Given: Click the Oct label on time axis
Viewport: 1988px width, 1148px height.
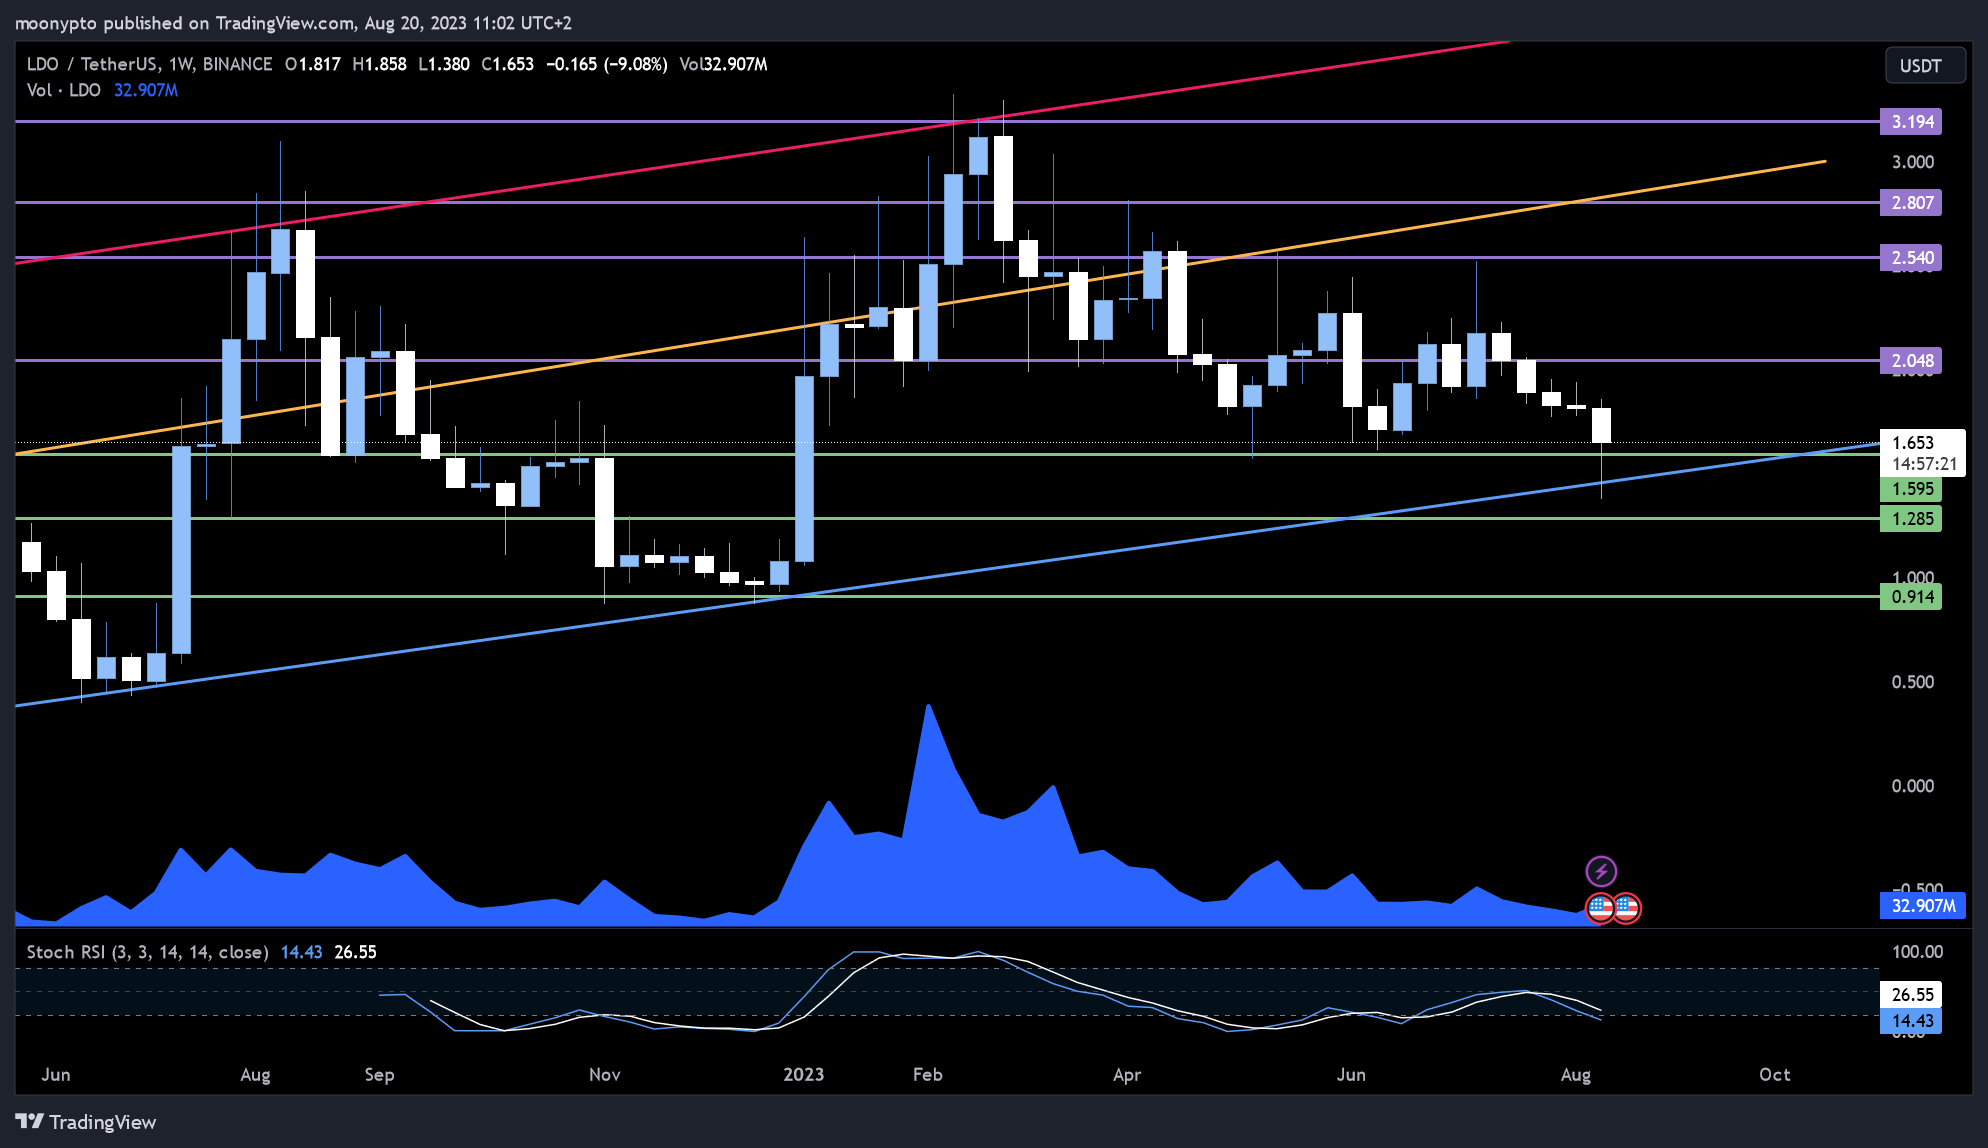Looking at the screenshot, I should click(1775, 1075).
